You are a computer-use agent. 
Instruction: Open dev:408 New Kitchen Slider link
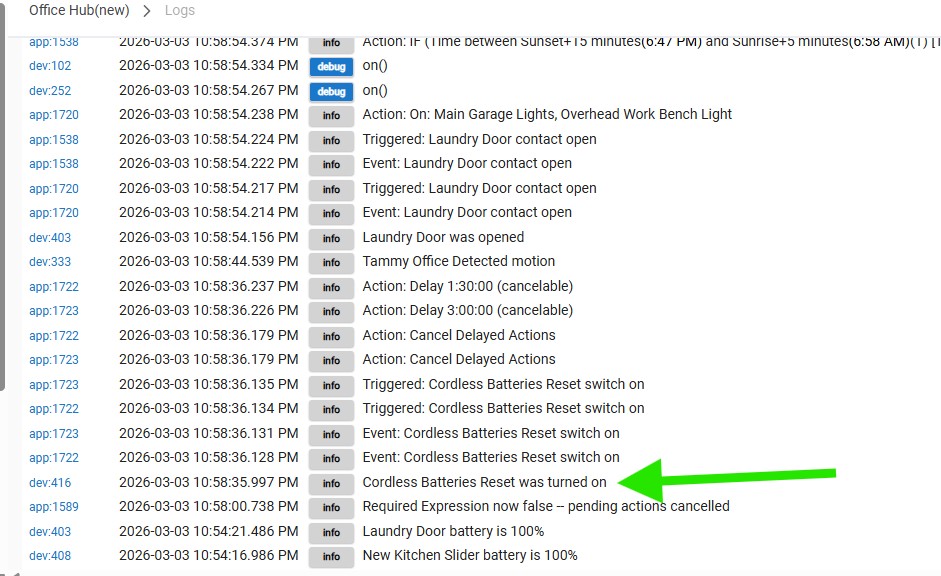click(x=50, y=556)
